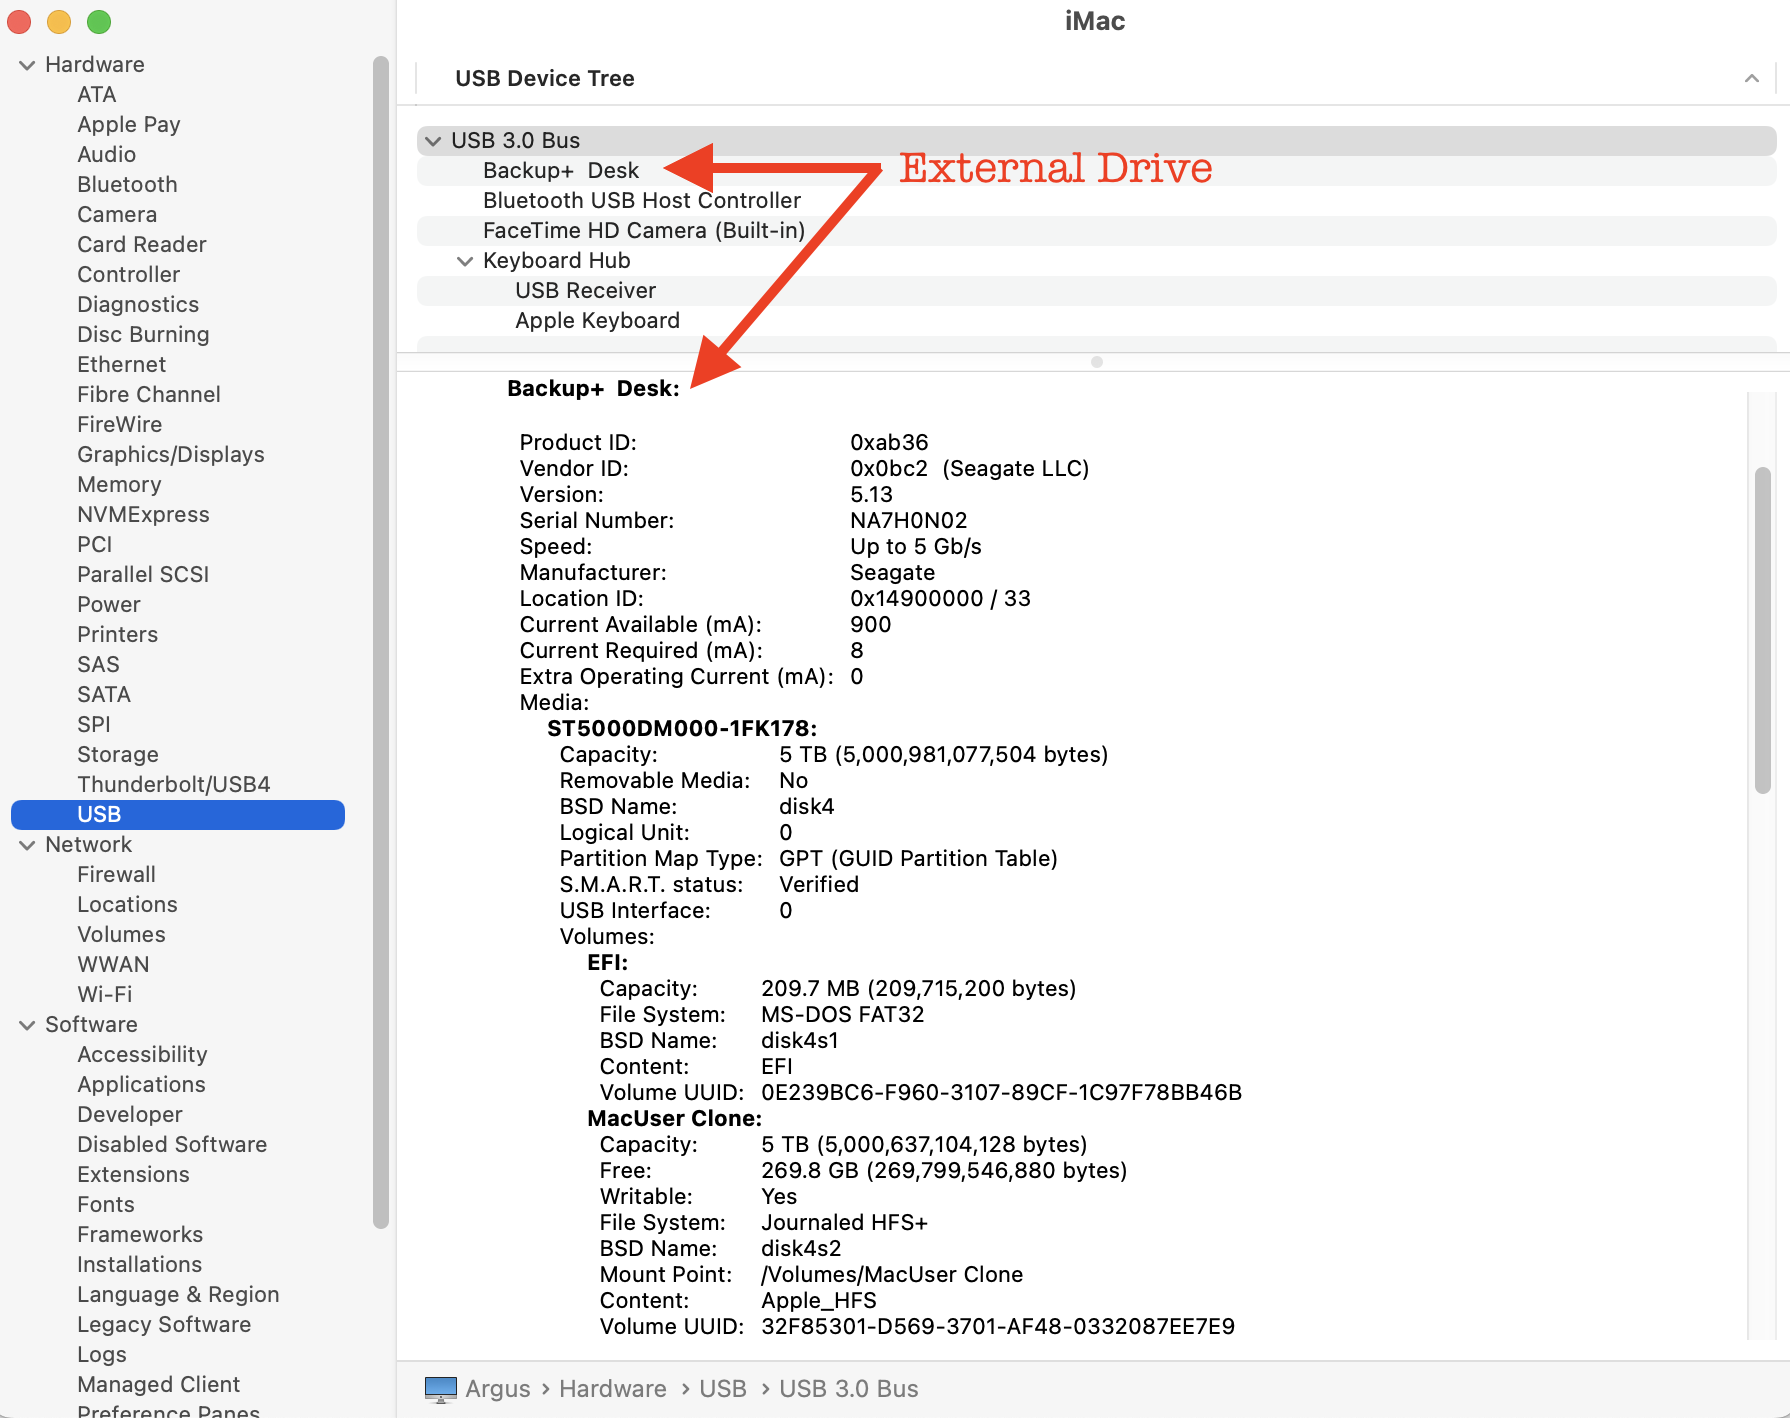Click the sidebar vertical scrollbar
This screenshot has width=1790, height=1418.
click(x=381, y=642)
